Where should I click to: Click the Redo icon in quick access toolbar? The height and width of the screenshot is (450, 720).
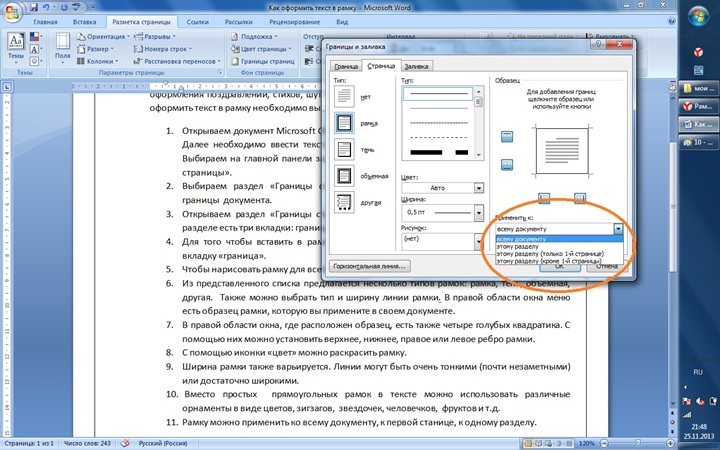pos(65,7)
